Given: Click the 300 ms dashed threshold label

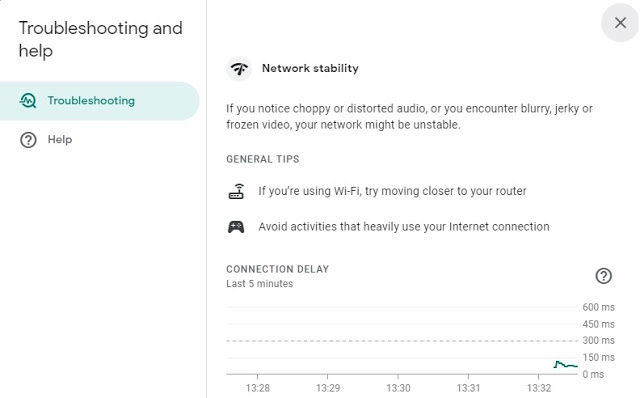Looking at the screenshot, I should click(x=598, y=340).
